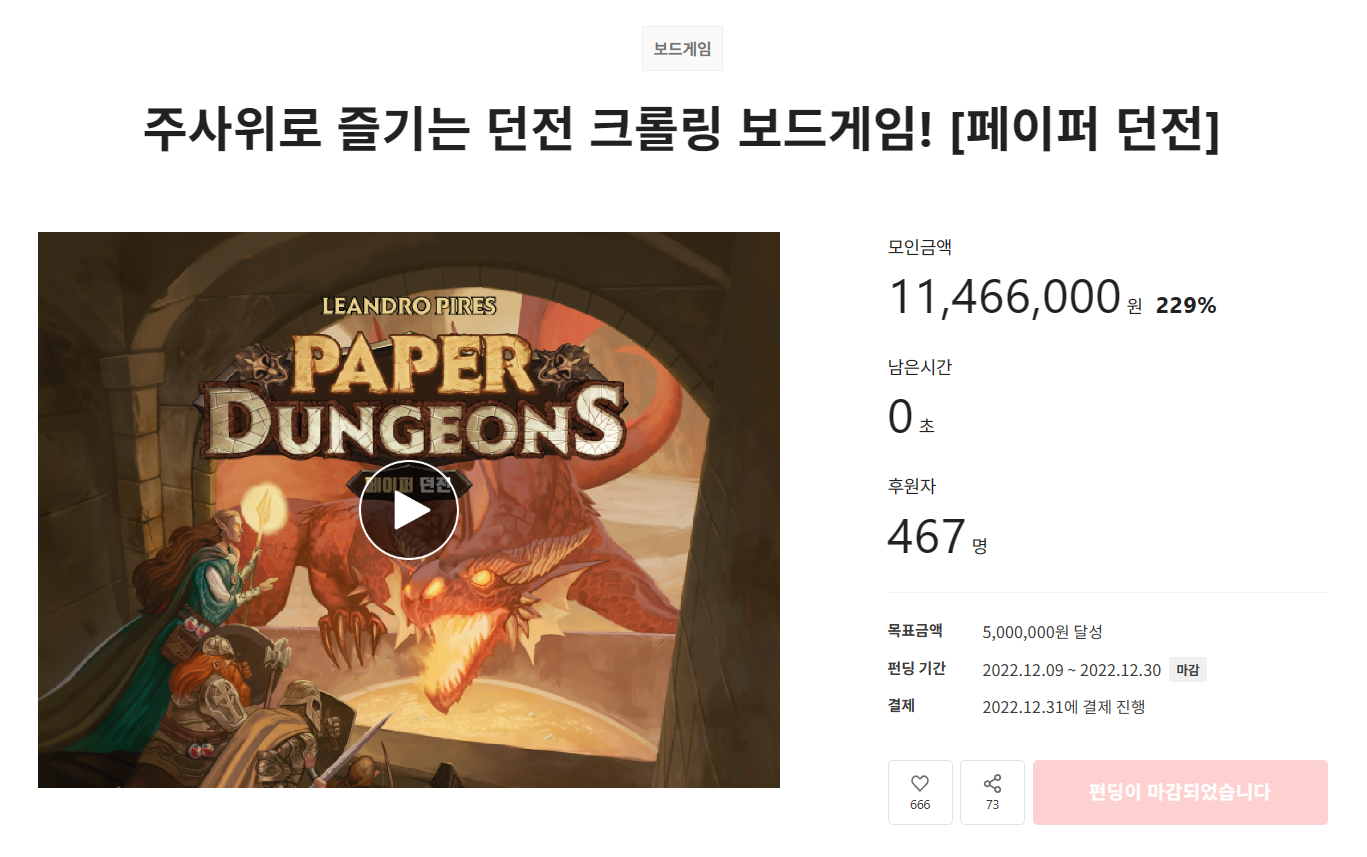This screenshot has height=857, width=1367.
Task: Click the 2022.12.31에 결제 진행 text
Action: click(1063, 707)
